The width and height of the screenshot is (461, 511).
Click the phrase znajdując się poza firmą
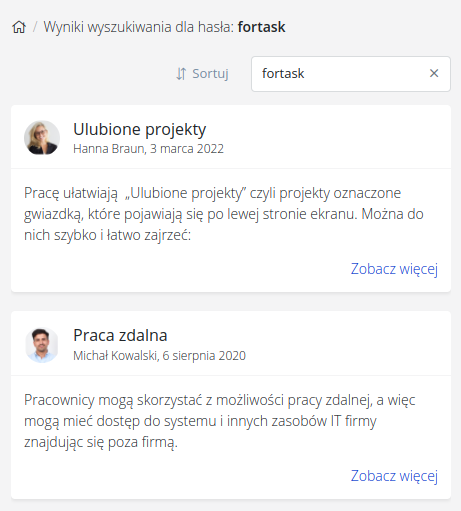(x=101, y=443)
